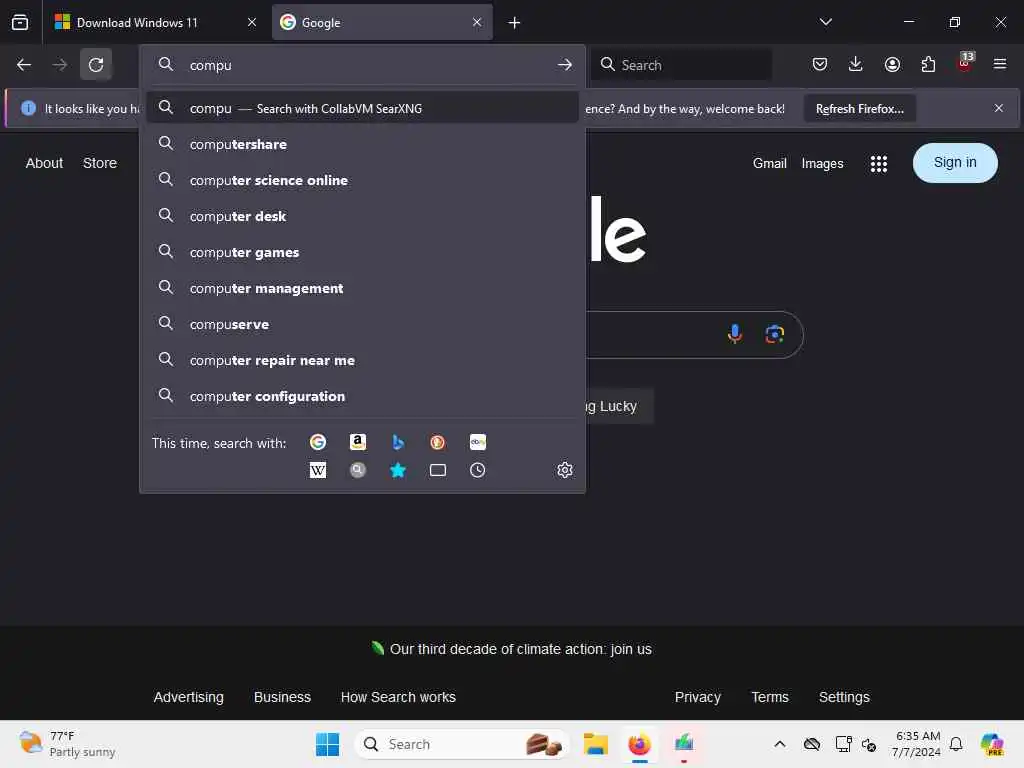Open Firefox View tab list icon

tap(20, 22)
